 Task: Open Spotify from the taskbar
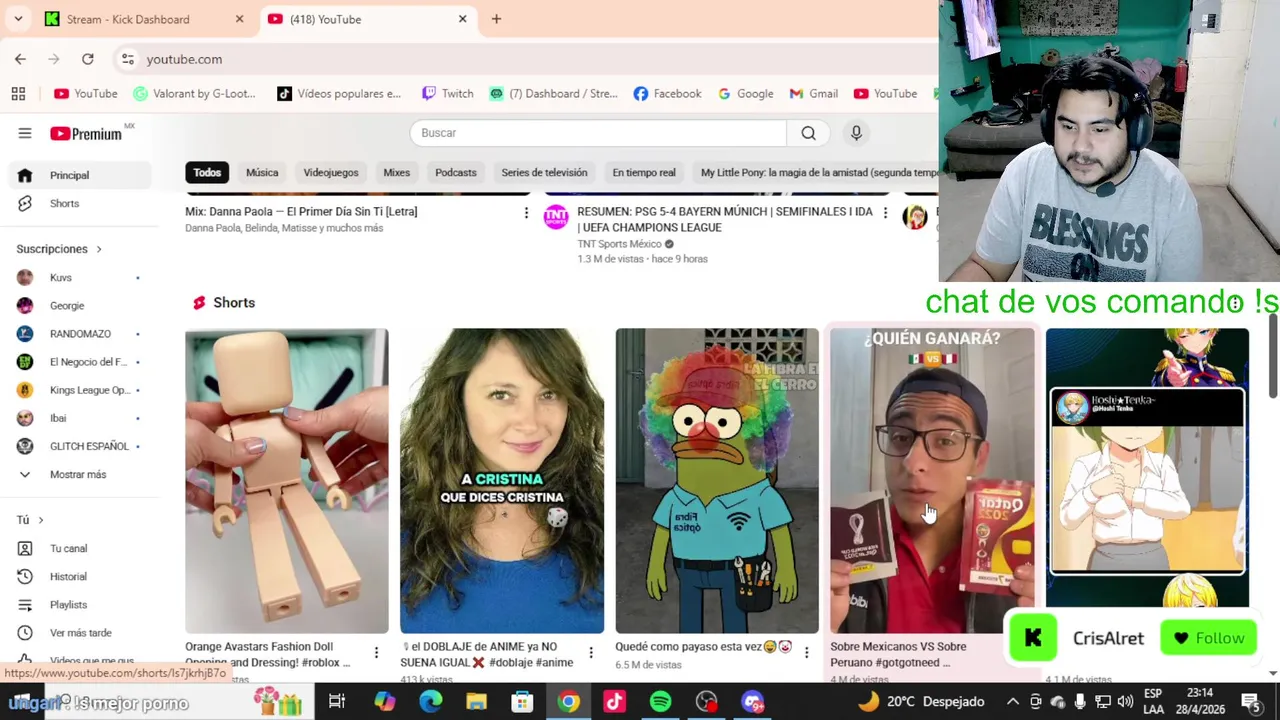point(660,702)
